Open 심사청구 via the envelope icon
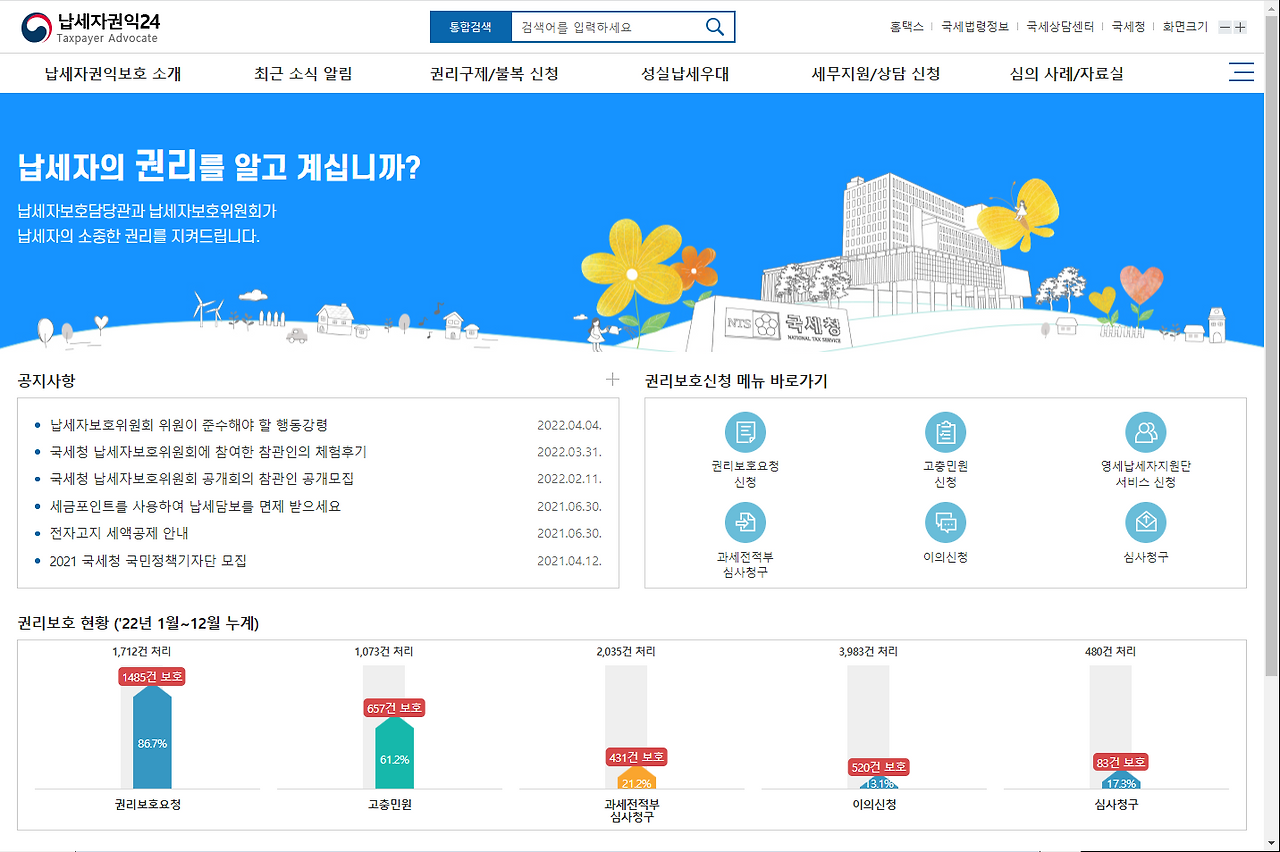The height and width of the screenshot is (852, 1280). pyautogui.click(x=1146, y=521)
